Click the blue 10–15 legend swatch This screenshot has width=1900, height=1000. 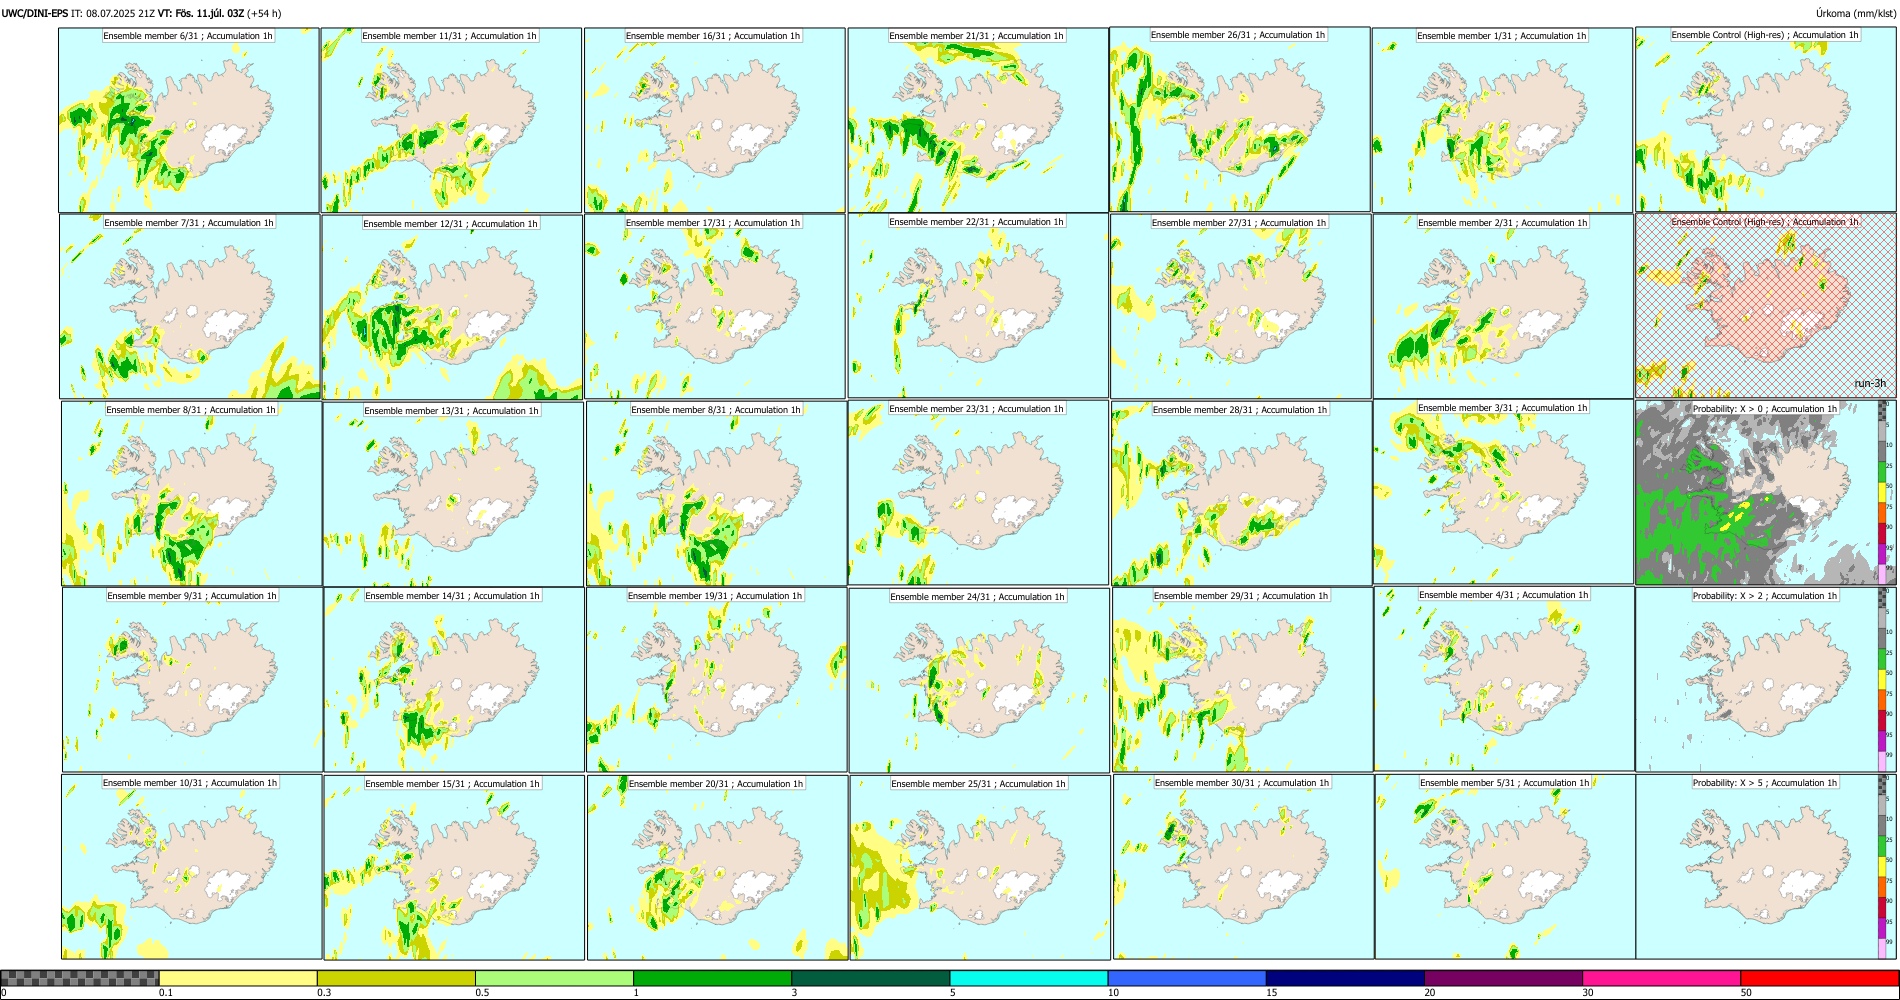tap(1187, 978)
